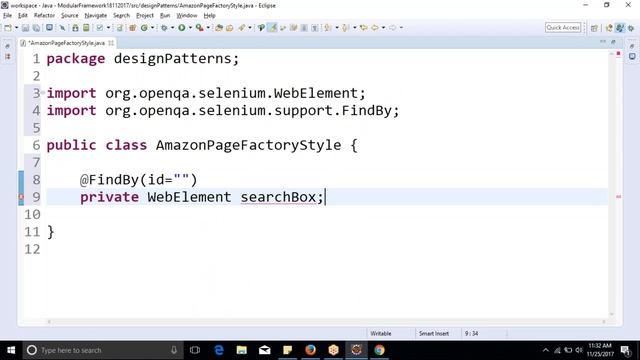Viewport: 640px width, 360px height.
Task: Expand the Run dropdown arrow
Action: tap(190, 28)
